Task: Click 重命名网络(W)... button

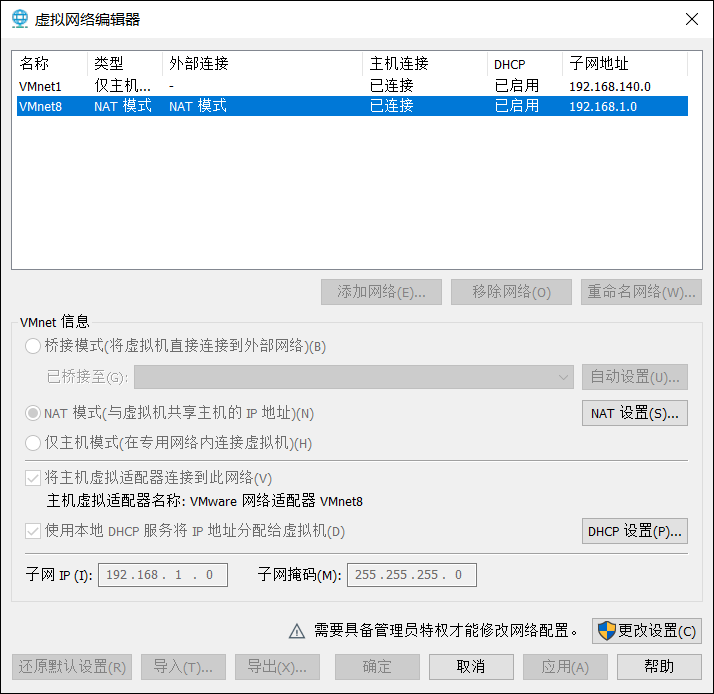Action: point(641,292)
